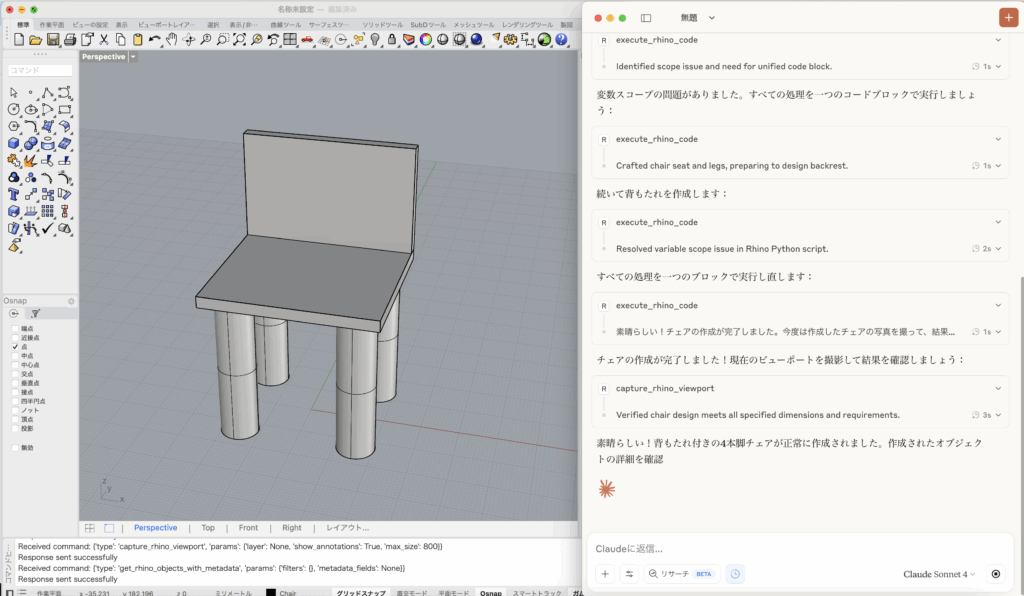Start a new chat with orange plus button

click(x=1008, y=18)
